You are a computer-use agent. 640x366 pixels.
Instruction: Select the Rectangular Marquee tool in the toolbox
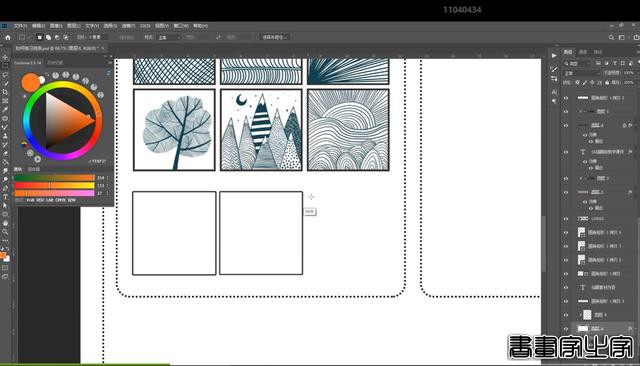pos(5,66)
